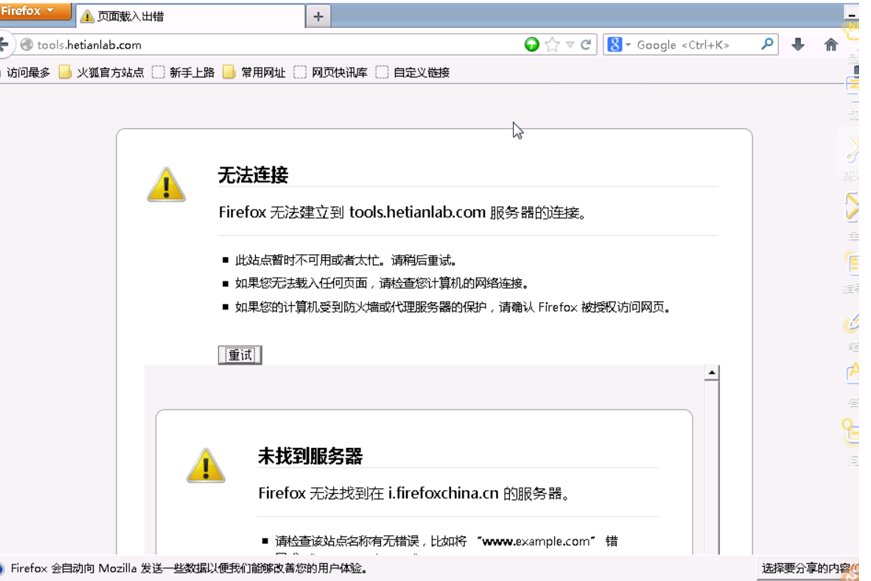871x581 pixels.
Task: Click the 无法连接 heading
Action: [x=253, y=175]
